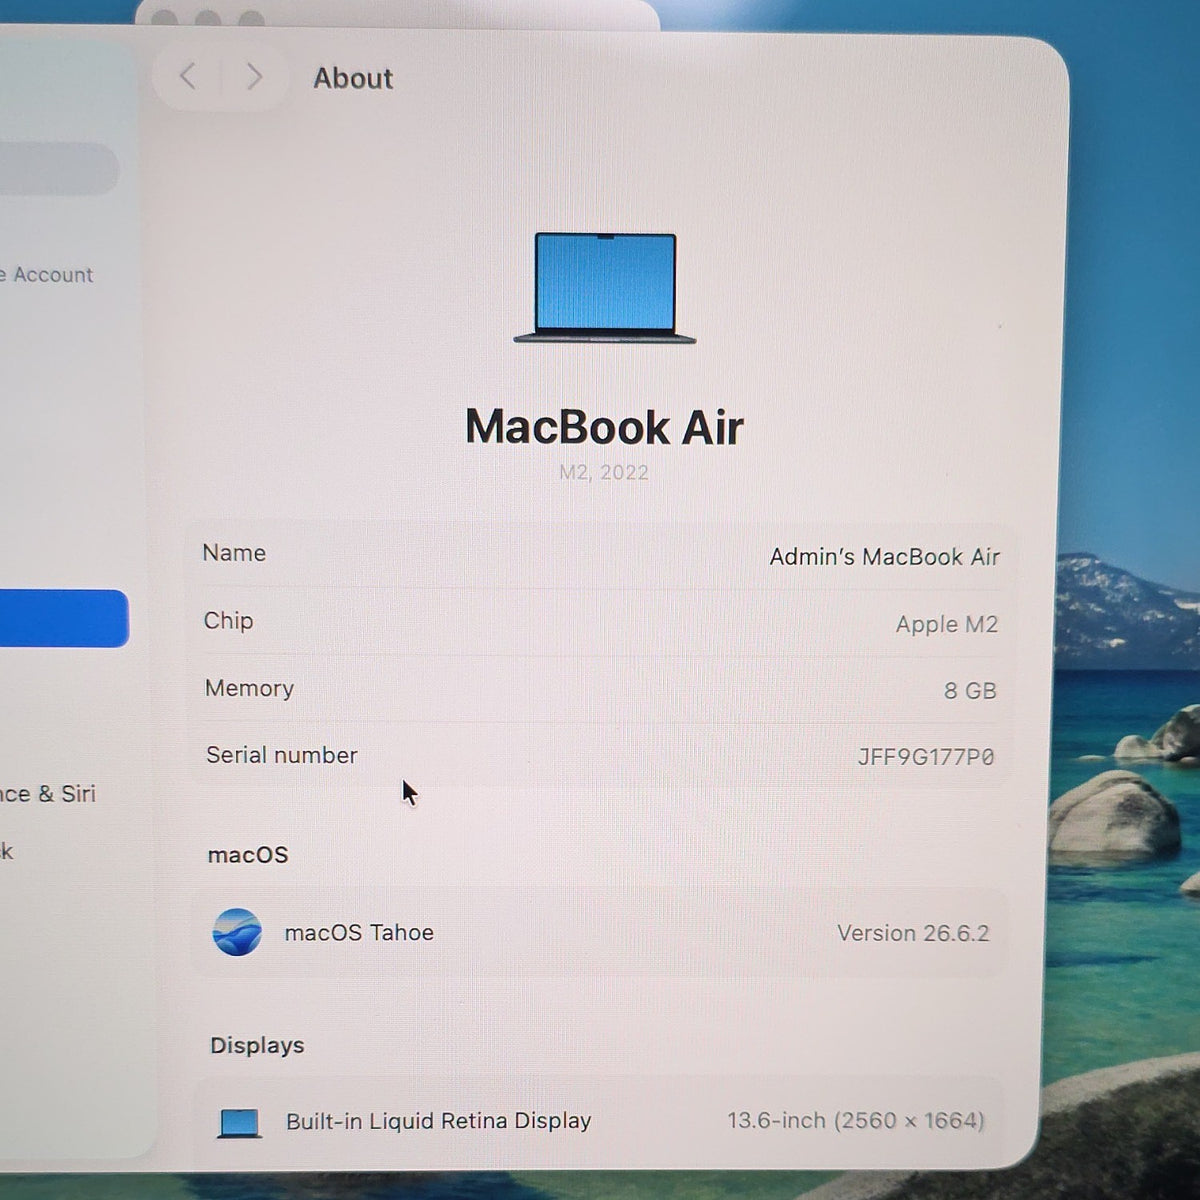The width and height of the screenshot is (1200, 1200).
Task: Click the M2, 2022 model subtitle
Action: click(604, 472)
